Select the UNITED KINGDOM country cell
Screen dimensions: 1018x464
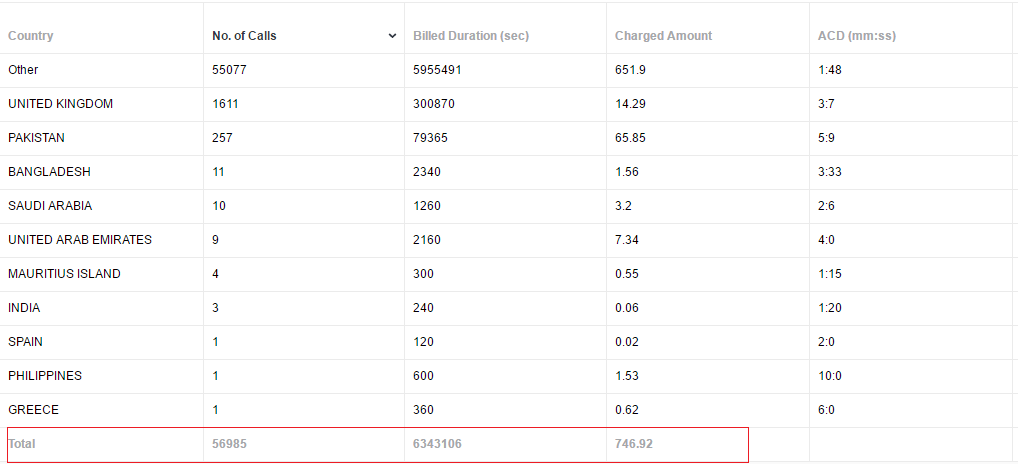tap(60, 104)
